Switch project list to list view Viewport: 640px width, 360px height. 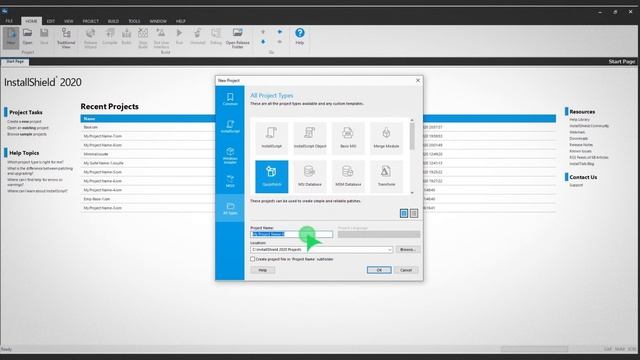(414, 213)
